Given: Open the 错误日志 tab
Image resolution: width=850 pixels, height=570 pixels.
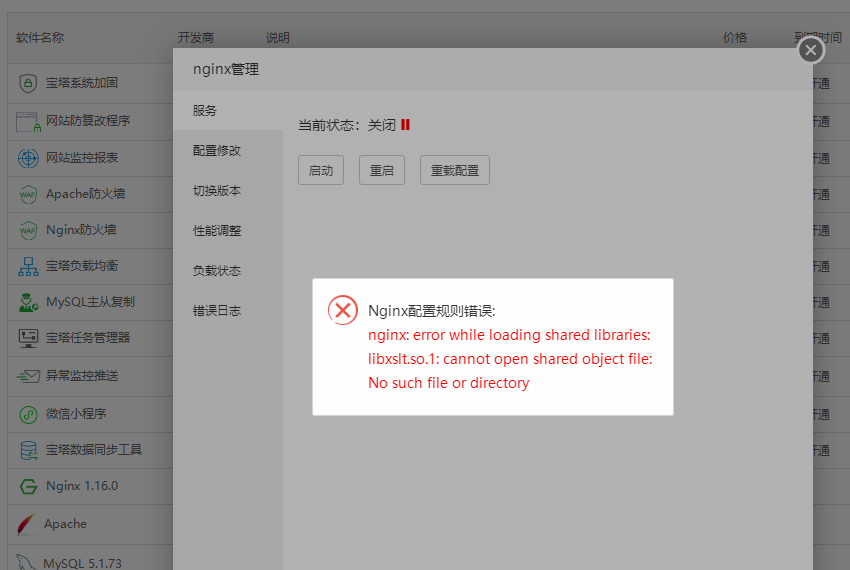Looking at the screenshot, I should click(228, 311).
